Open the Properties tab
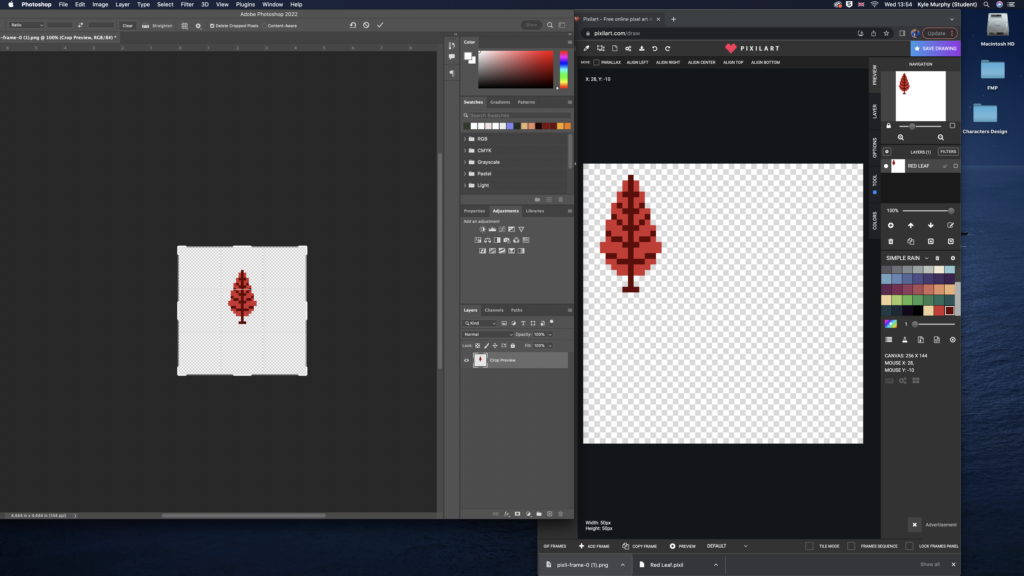The height and width of the screenshot is (576, 1024). click(474, 211)
